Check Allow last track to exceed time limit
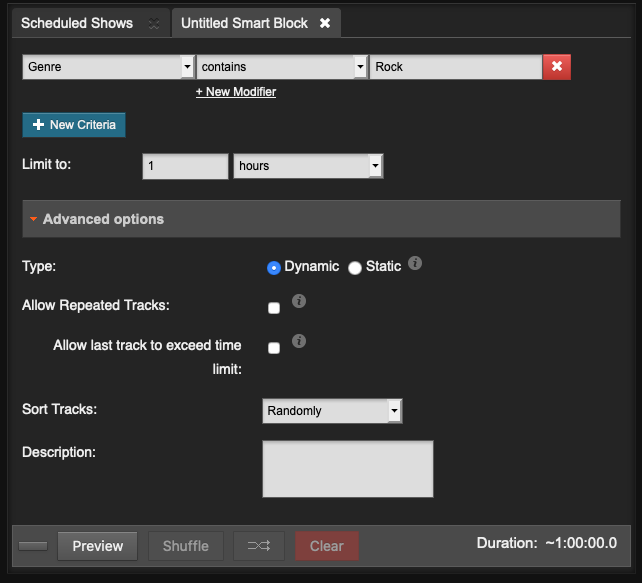 click(x=274, y=348)
